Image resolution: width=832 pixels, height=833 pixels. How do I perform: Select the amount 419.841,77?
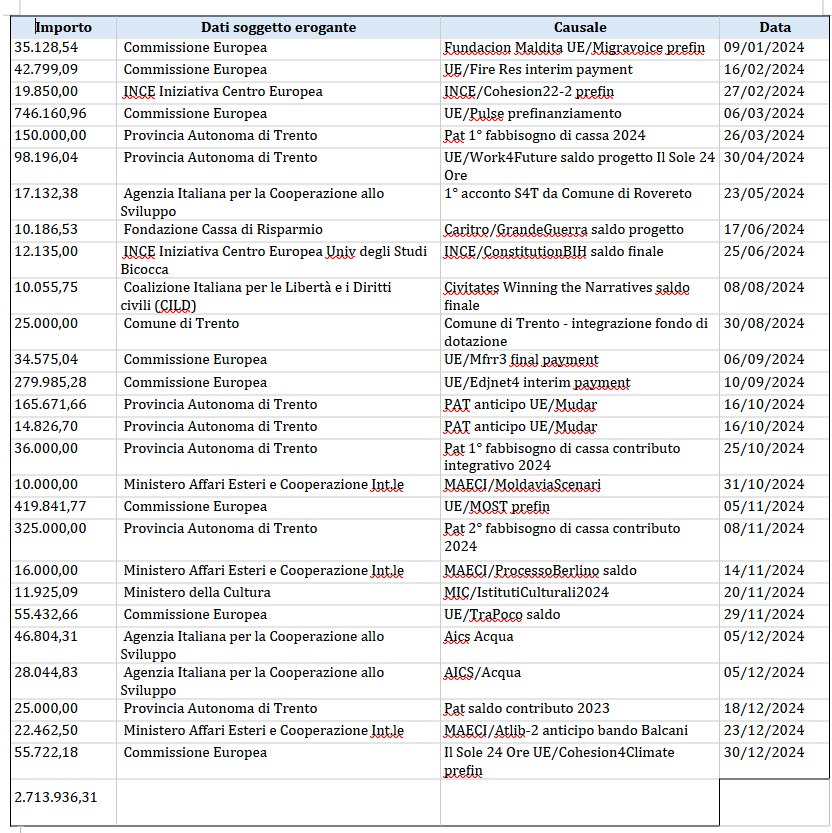click(x=50, y=506)
